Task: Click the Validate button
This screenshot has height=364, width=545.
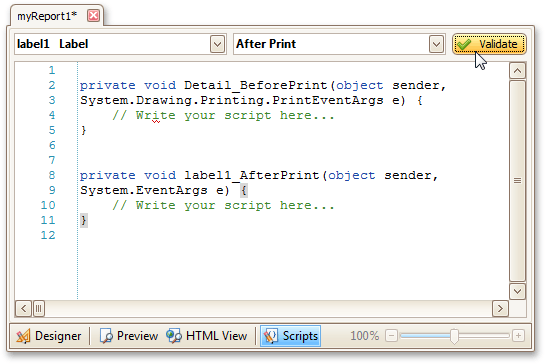Action: (x=489, y=44)
